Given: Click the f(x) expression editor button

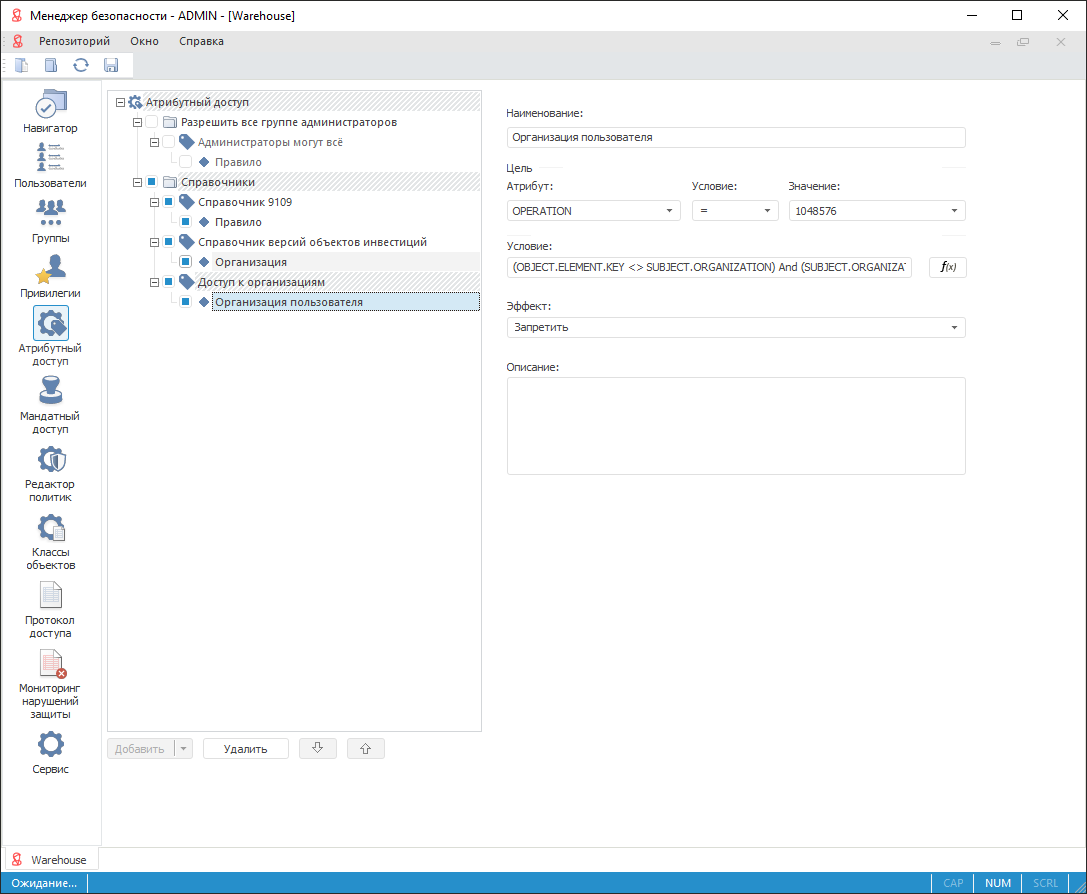Looking at the screenshot, I should coord(947,267).
